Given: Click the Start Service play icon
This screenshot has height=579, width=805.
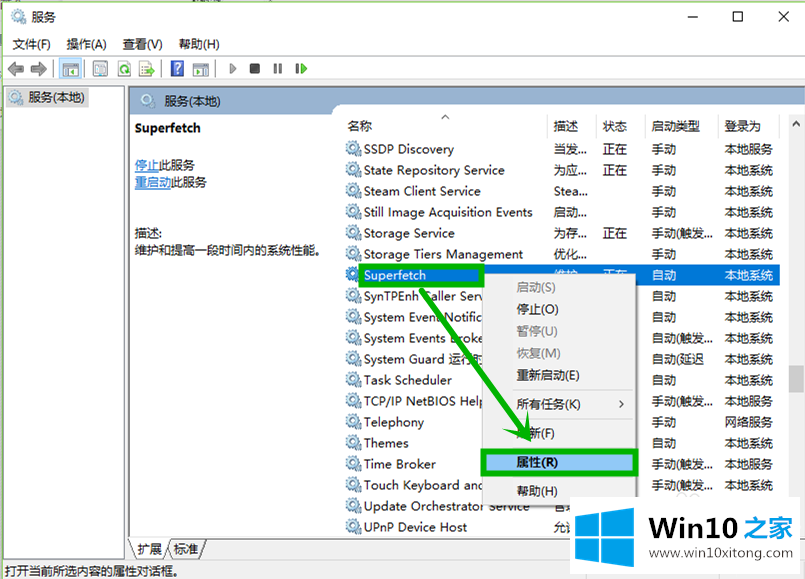Looking at the screenshot, I should point(233,68).
